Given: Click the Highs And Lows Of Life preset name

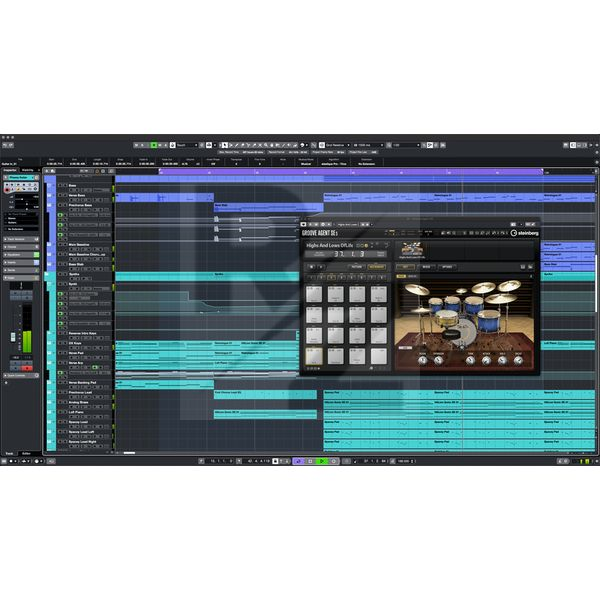Looking at the screenshot, I should pyautogui.click(x=330, y=245).
